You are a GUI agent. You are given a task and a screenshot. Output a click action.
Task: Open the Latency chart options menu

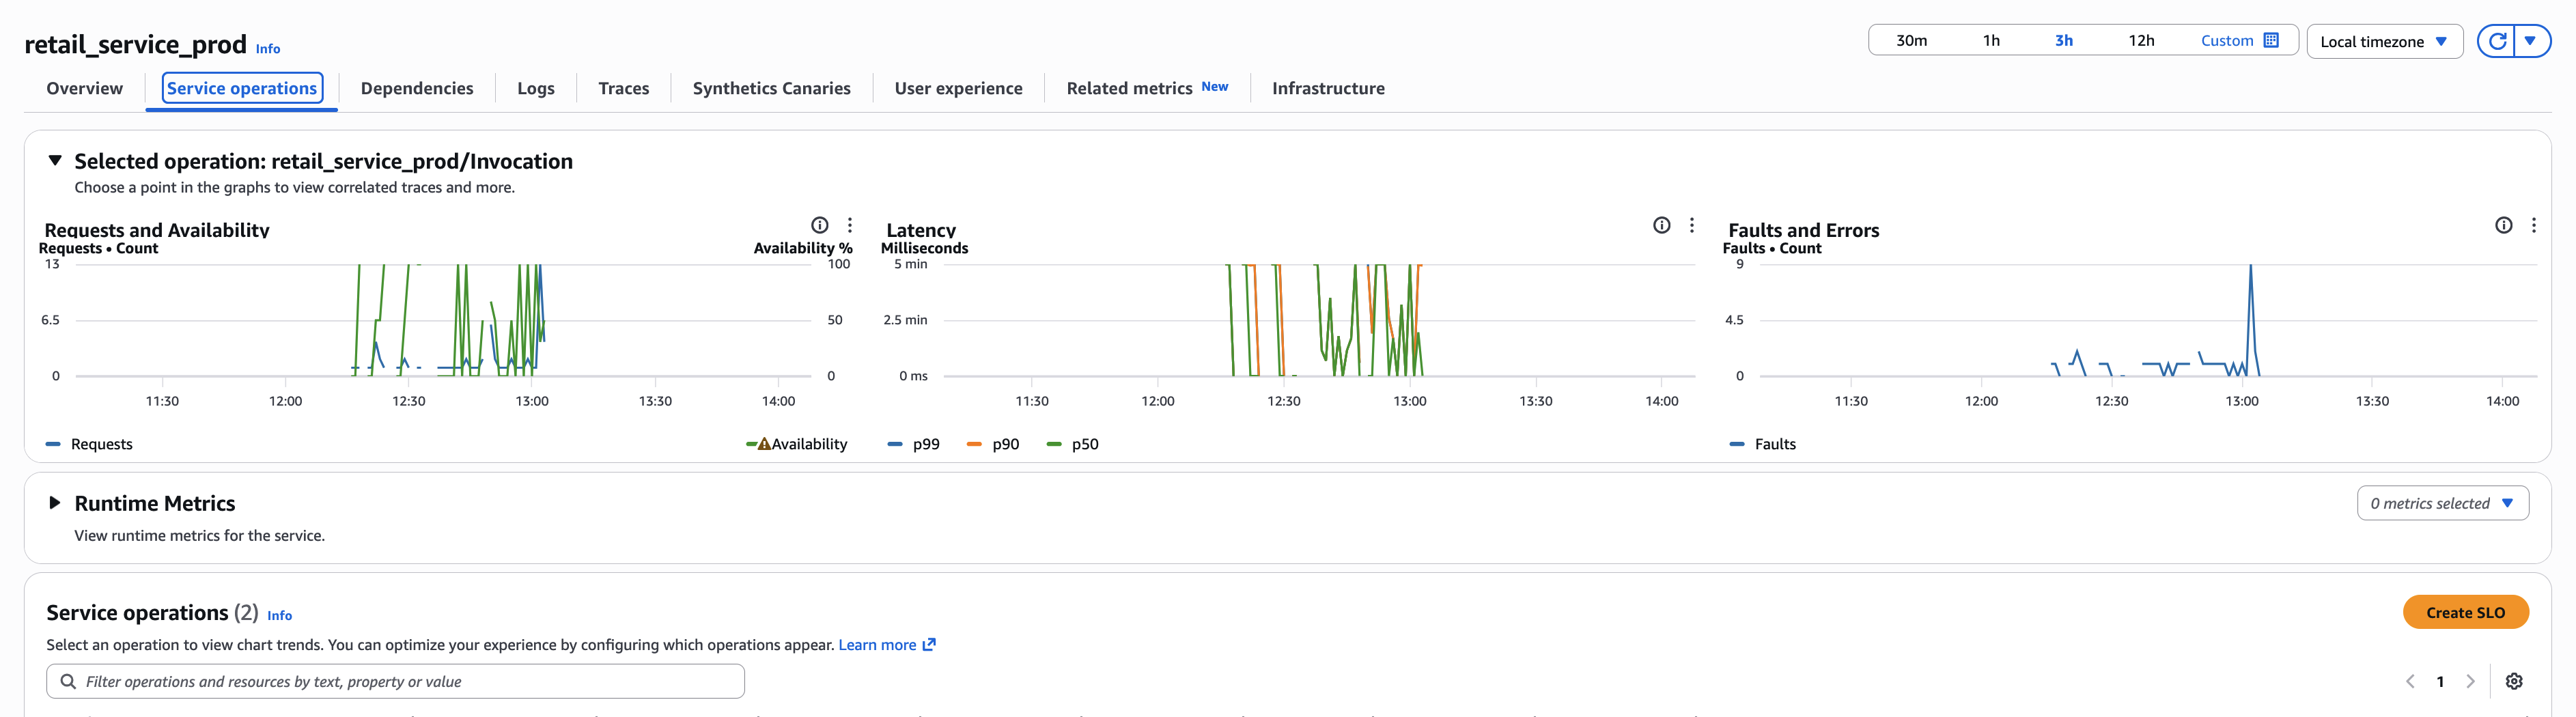[x=1692, y=225]
